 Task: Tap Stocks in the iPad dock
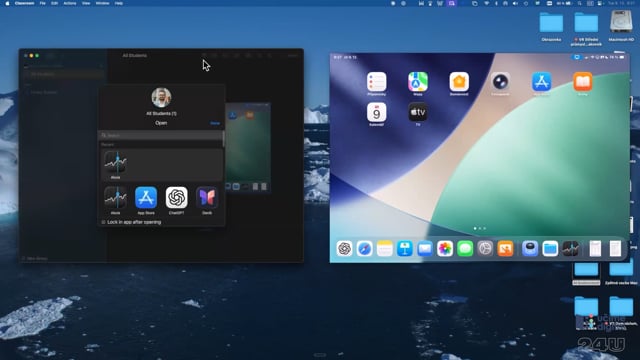570,249
